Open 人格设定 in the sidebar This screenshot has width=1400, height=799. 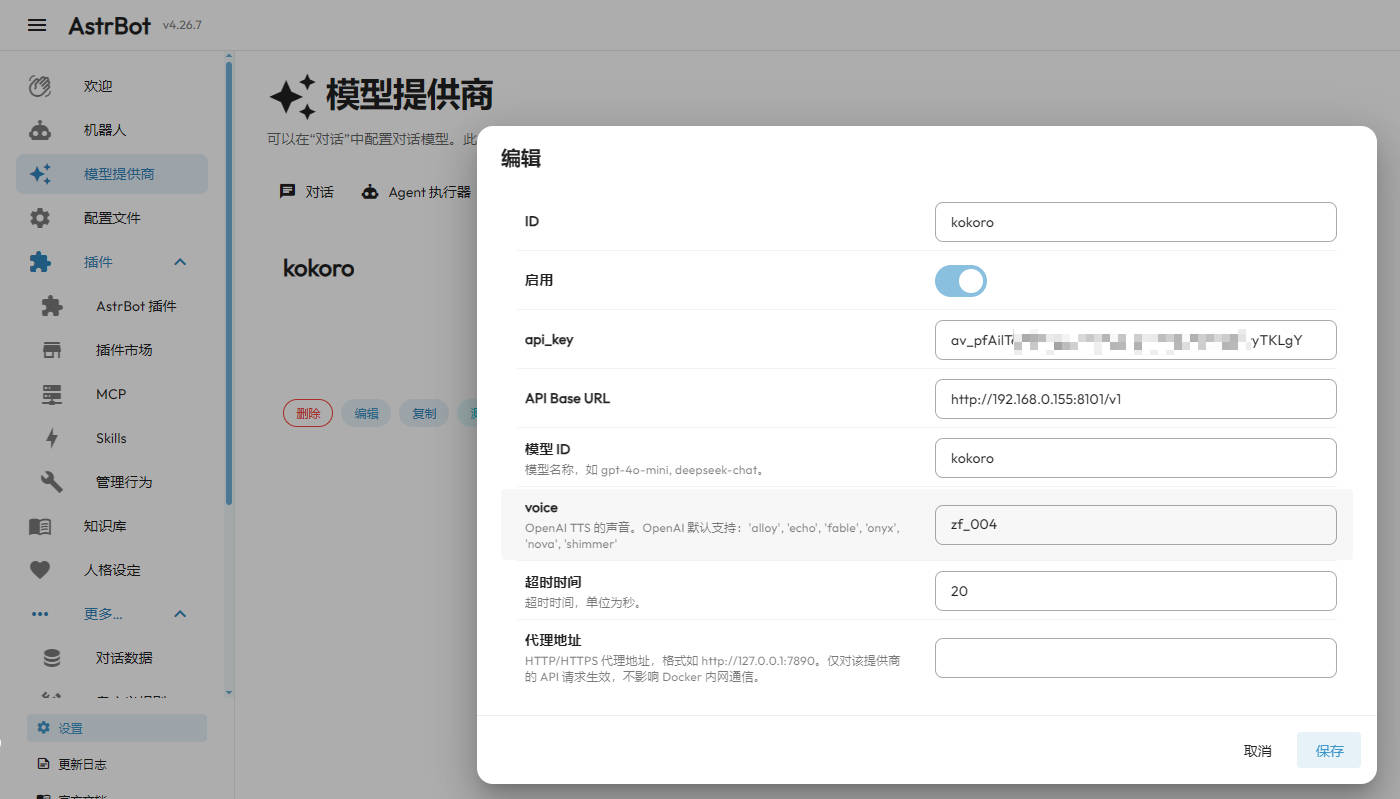tap(112, 570)
